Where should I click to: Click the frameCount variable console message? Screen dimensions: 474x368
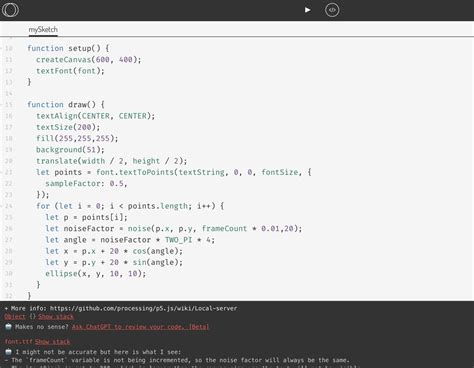tap(177, 360)
